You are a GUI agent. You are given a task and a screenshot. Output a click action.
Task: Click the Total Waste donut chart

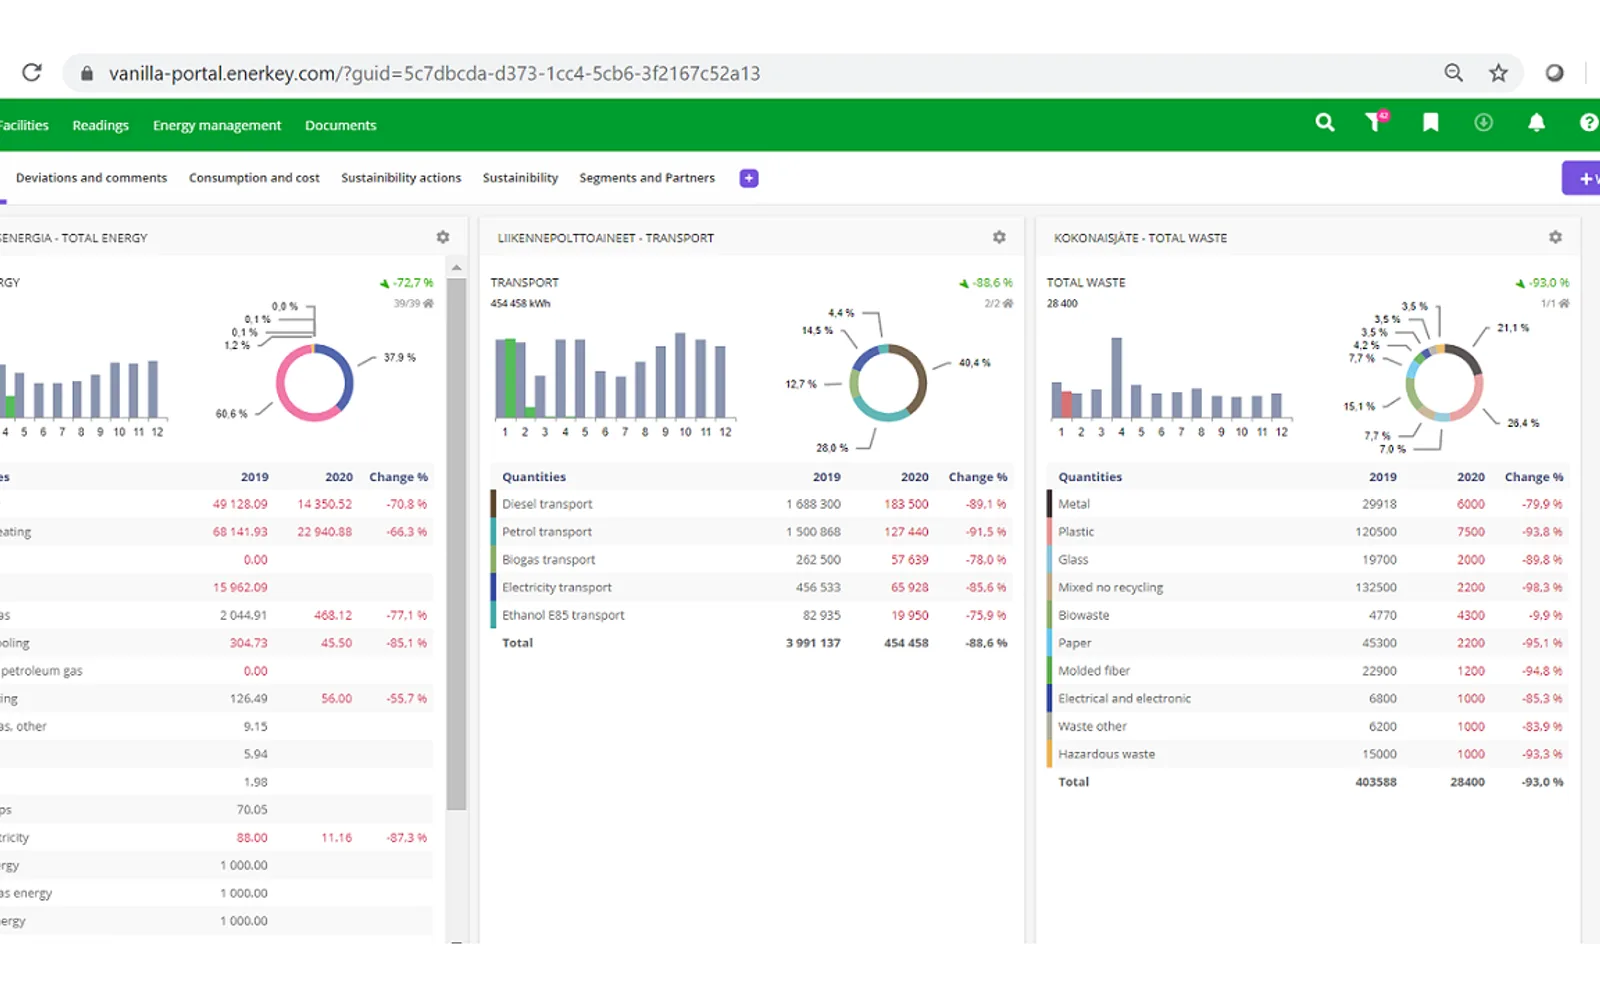point(1444,383)
